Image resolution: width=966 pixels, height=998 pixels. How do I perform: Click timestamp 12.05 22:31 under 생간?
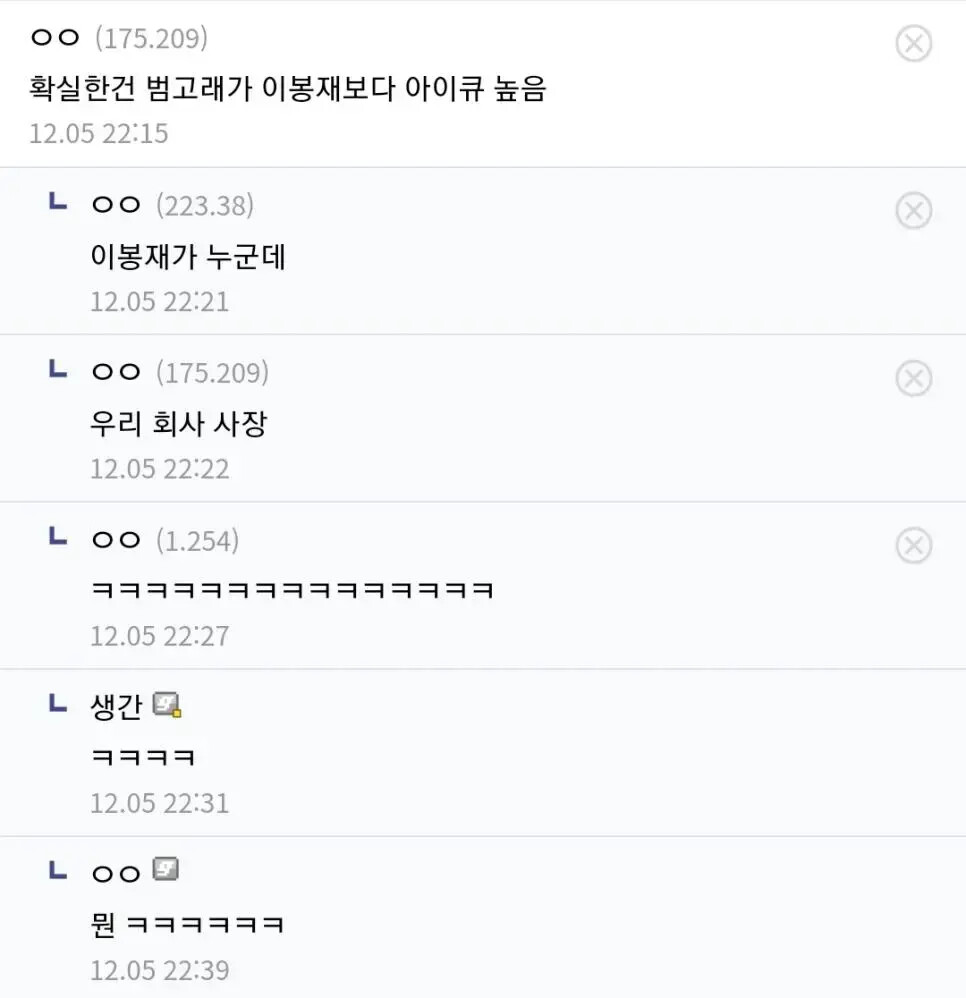(x=160, y=803)
